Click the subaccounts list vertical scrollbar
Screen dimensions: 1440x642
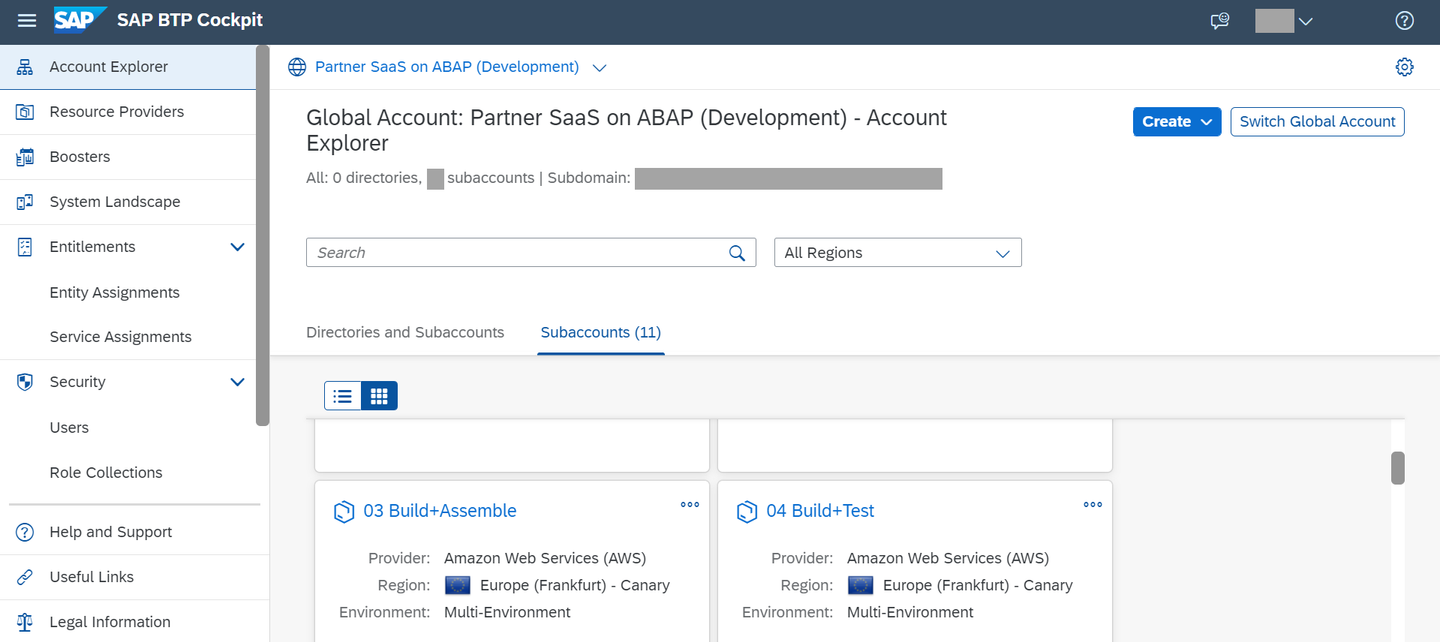1398,468
